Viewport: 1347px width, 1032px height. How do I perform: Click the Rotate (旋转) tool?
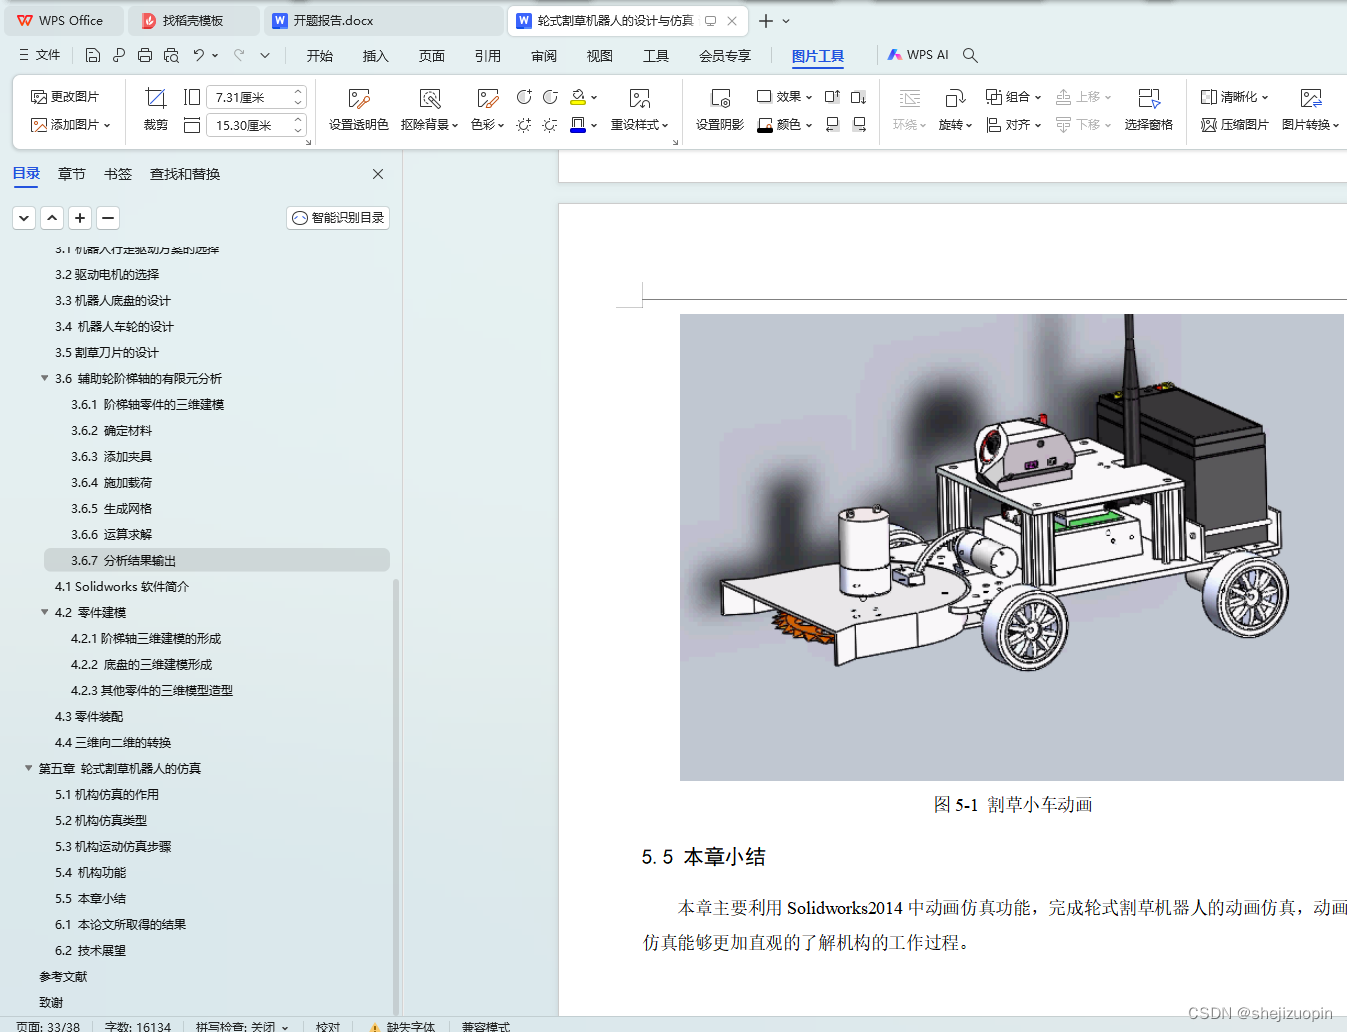[x=955, y=110]
